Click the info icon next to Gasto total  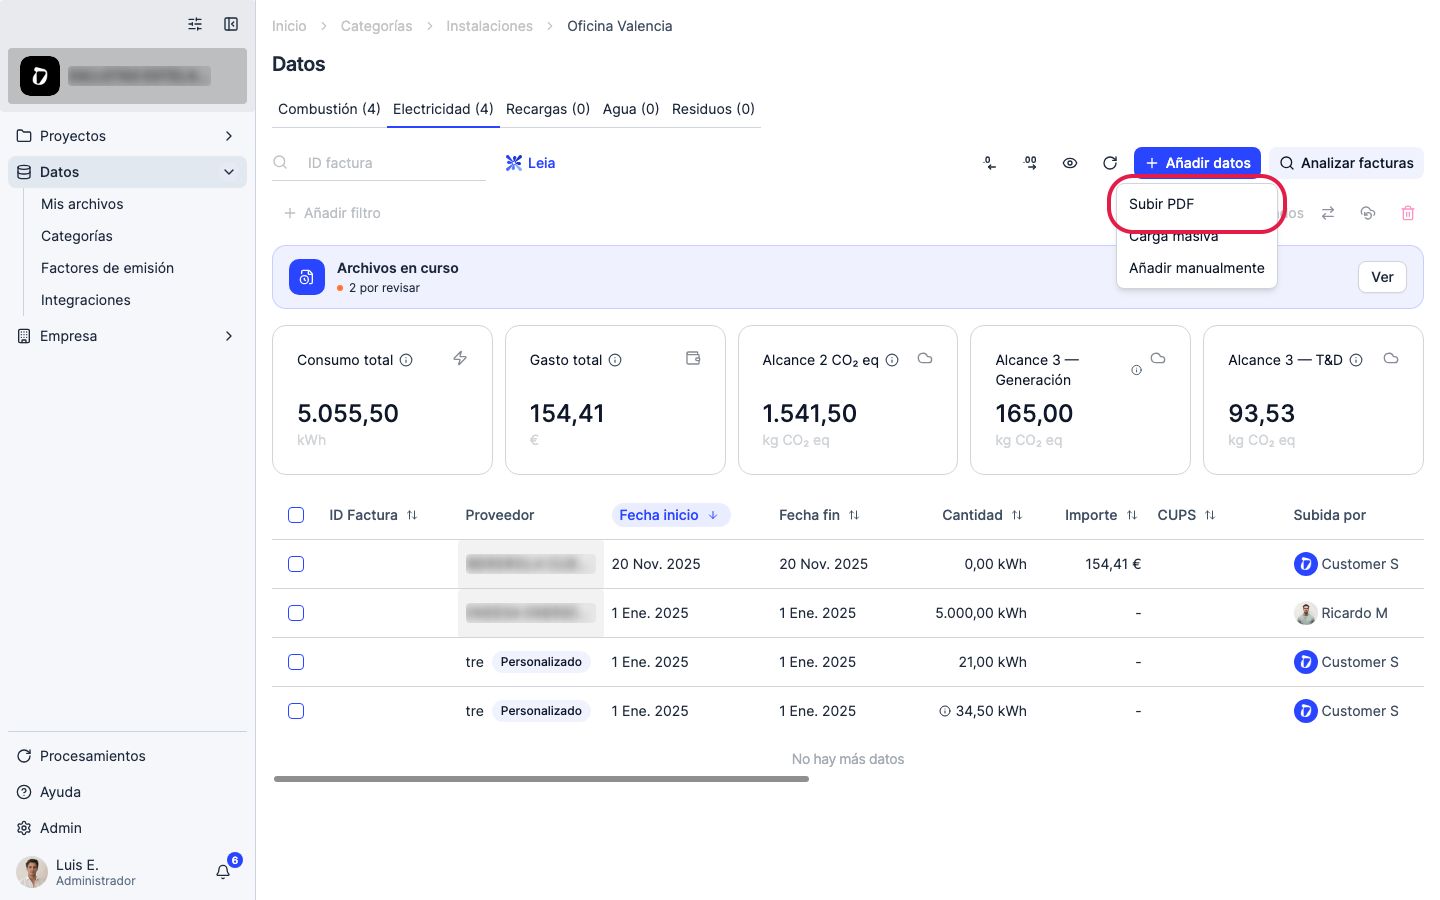pyautogui.click(x=615, y=360)
